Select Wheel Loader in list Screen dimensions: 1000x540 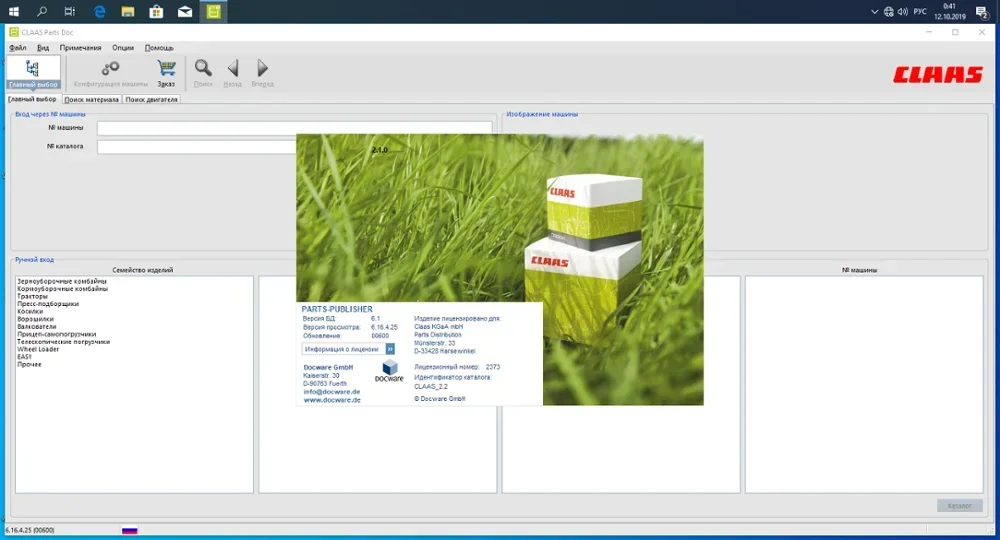coord(38,349)
